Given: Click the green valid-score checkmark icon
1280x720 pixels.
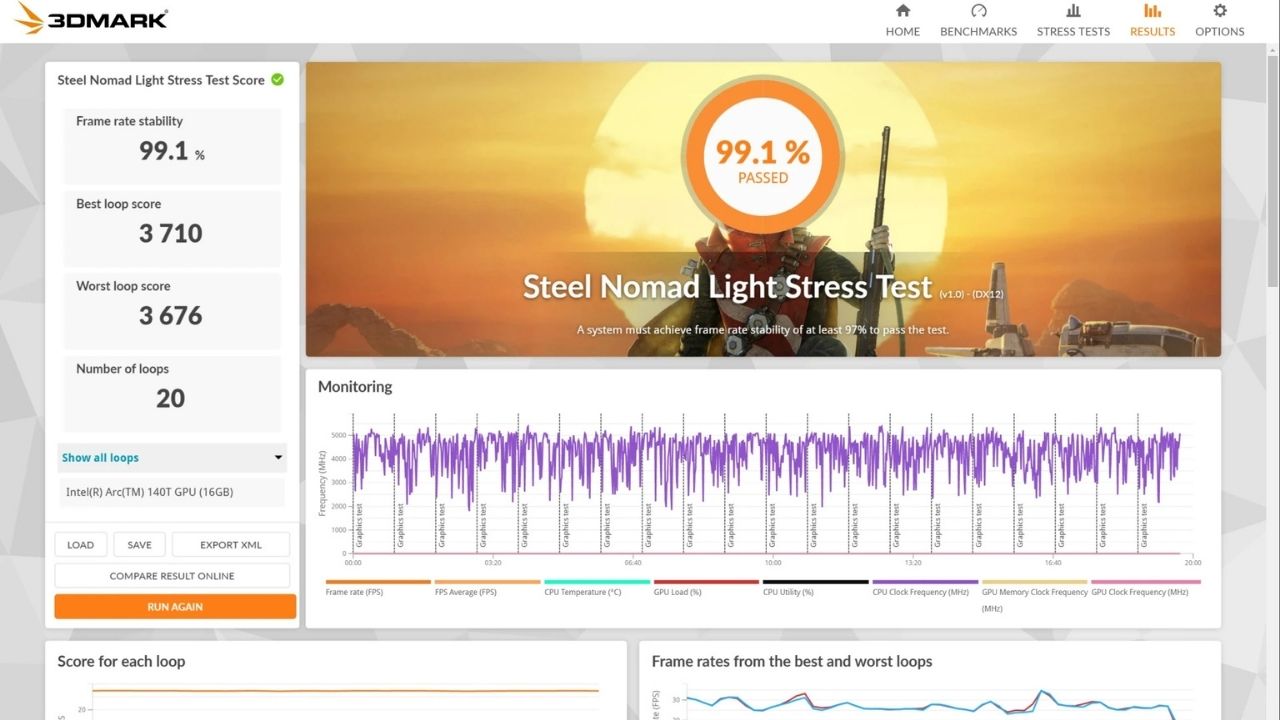Looking at the screenshot, I should [277, 79].
